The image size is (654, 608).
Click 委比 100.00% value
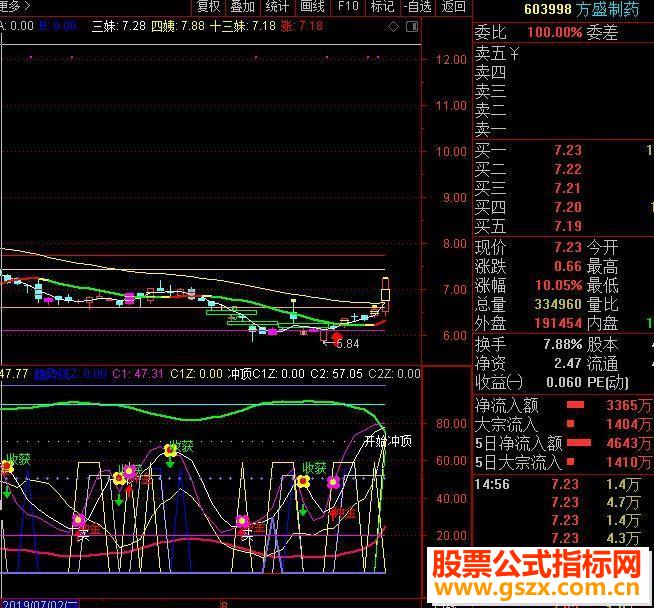coord(555,32)
